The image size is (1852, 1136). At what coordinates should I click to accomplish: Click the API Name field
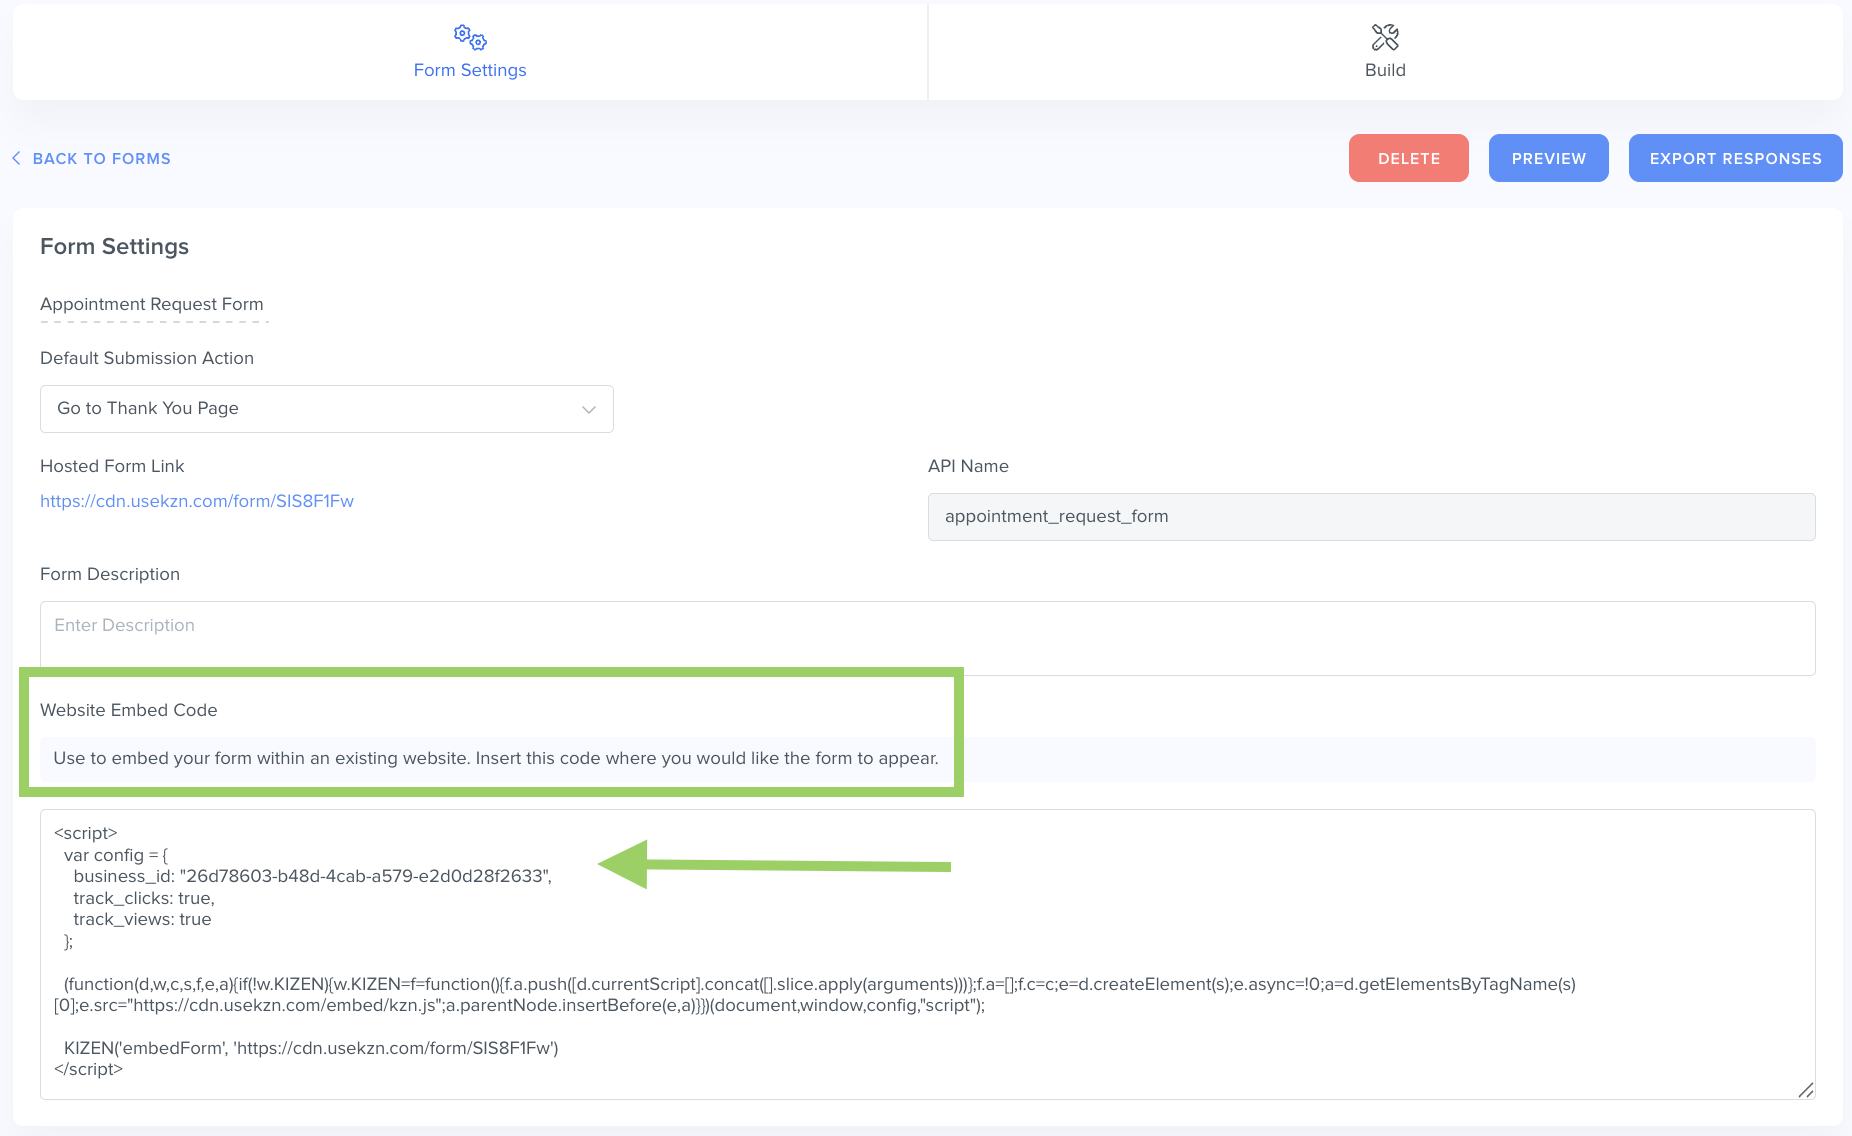tap(1372, 517)
